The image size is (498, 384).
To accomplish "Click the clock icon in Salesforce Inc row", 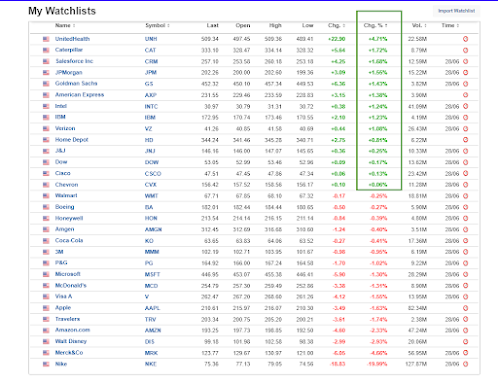I will (x=466, y=62).
